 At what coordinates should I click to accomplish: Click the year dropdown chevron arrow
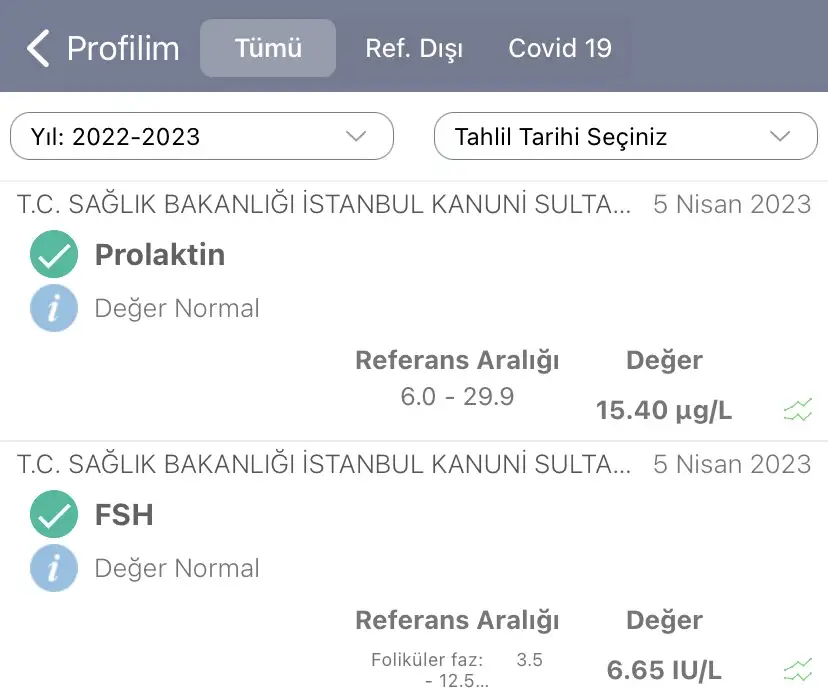tap(356, 137)
